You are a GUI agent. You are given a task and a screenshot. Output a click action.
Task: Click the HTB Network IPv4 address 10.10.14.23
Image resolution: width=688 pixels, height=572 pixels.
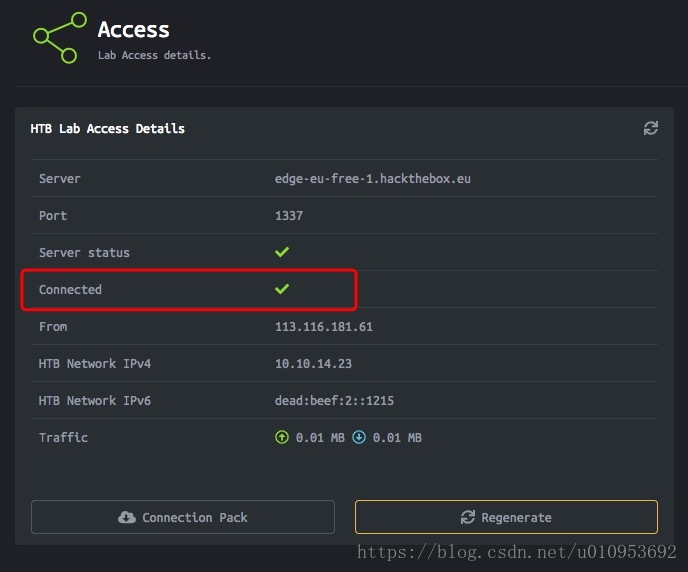[x=313, y=364]
